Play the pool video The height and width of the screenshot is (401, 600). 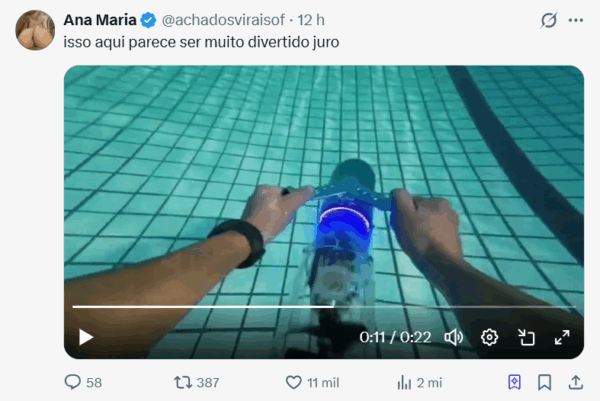click(86, 337)
